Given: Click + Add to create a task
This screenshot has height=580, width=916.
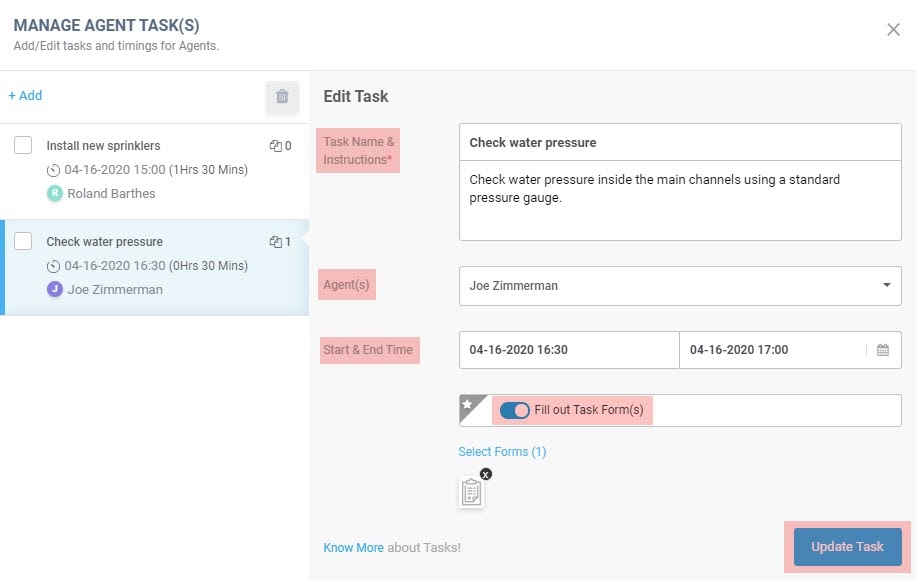Looking at the screenshot, I should click(25, 95).
